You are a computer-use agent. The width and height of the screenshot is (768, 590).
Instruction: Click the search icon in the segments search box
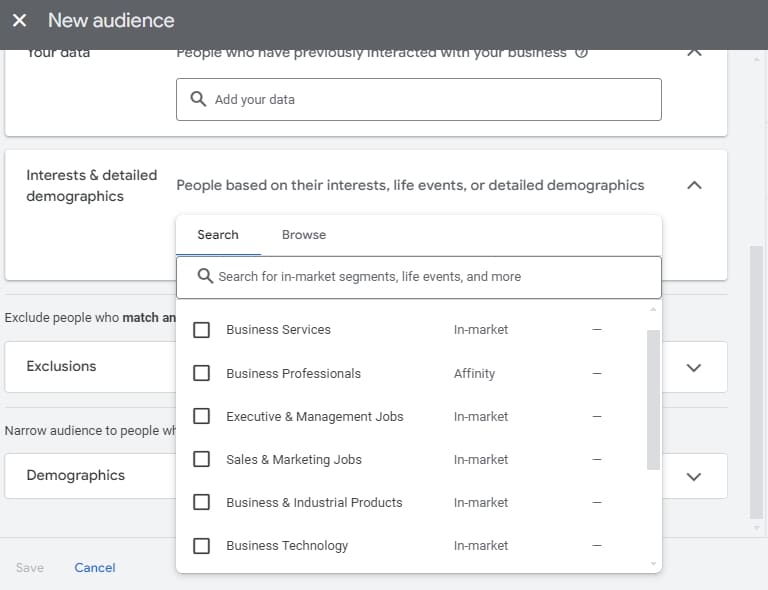tap(205, 276)
